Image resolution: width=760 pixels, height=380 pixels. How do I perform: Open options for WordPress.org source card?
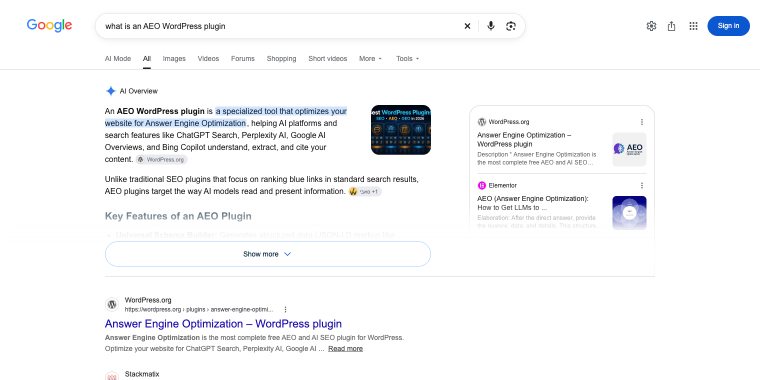tap(642, 122)
